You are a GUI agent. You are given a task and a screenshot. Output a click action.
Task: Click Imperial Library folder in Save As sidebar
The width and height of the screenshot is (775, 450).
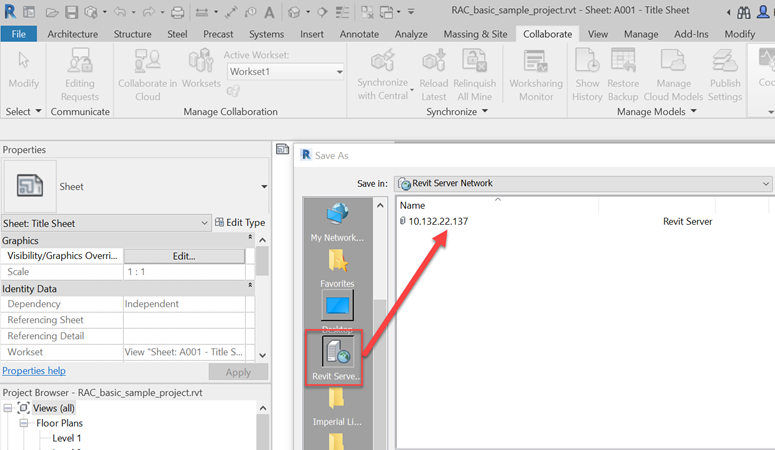click(337, 406)
